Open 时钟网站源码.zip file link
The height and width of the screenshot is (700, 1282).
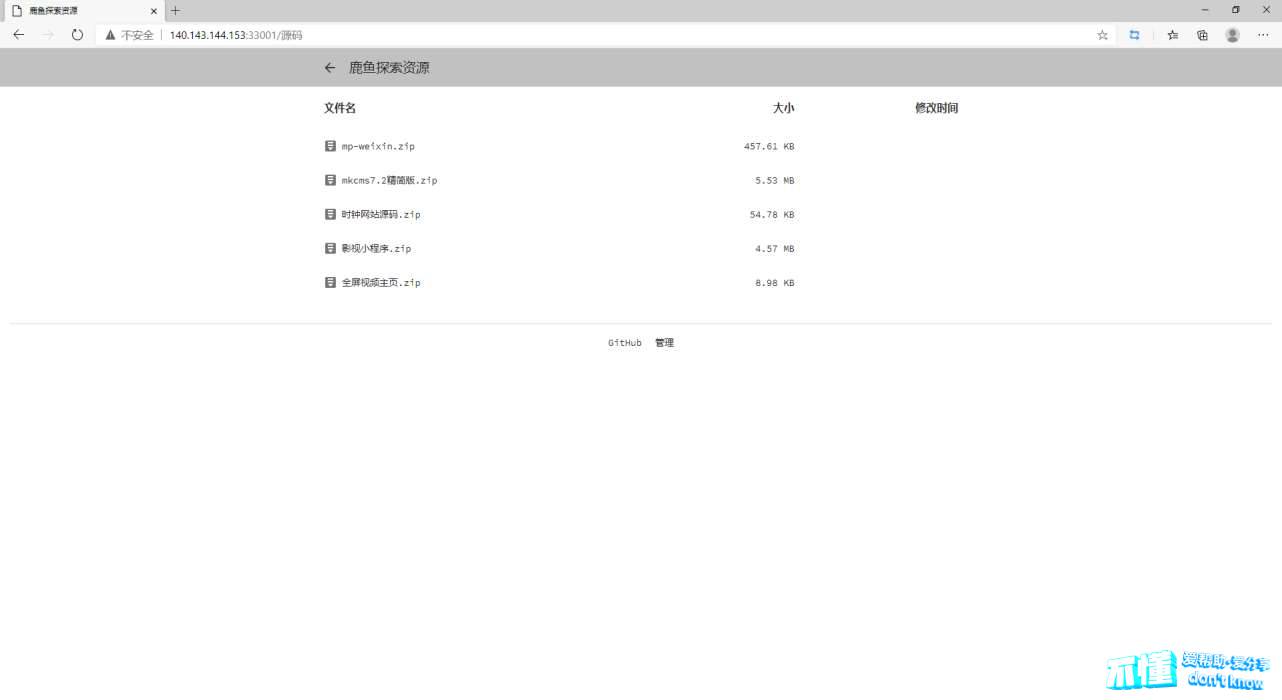(x=381, y=214)
